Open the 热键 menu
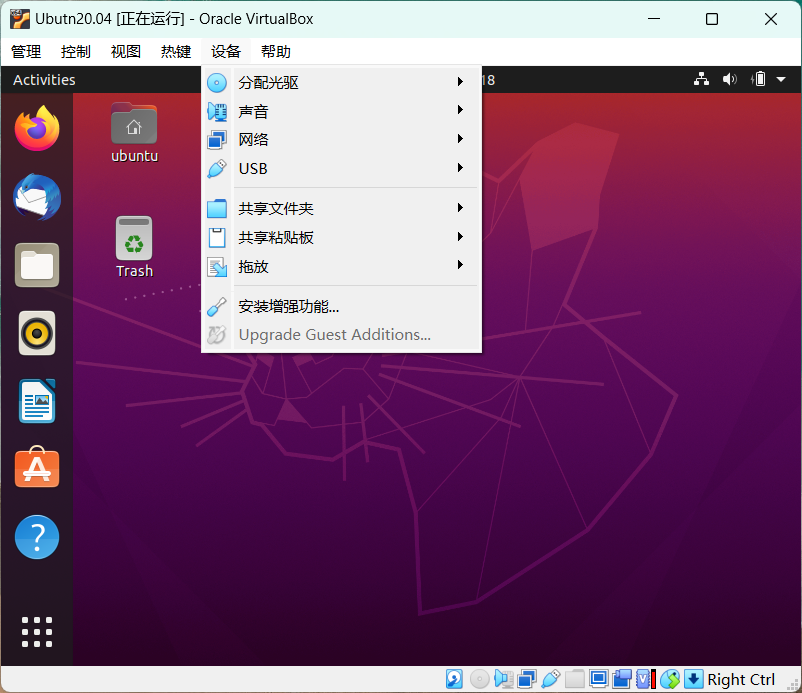The width and height of the screenshot is (802, 693). 176,52
